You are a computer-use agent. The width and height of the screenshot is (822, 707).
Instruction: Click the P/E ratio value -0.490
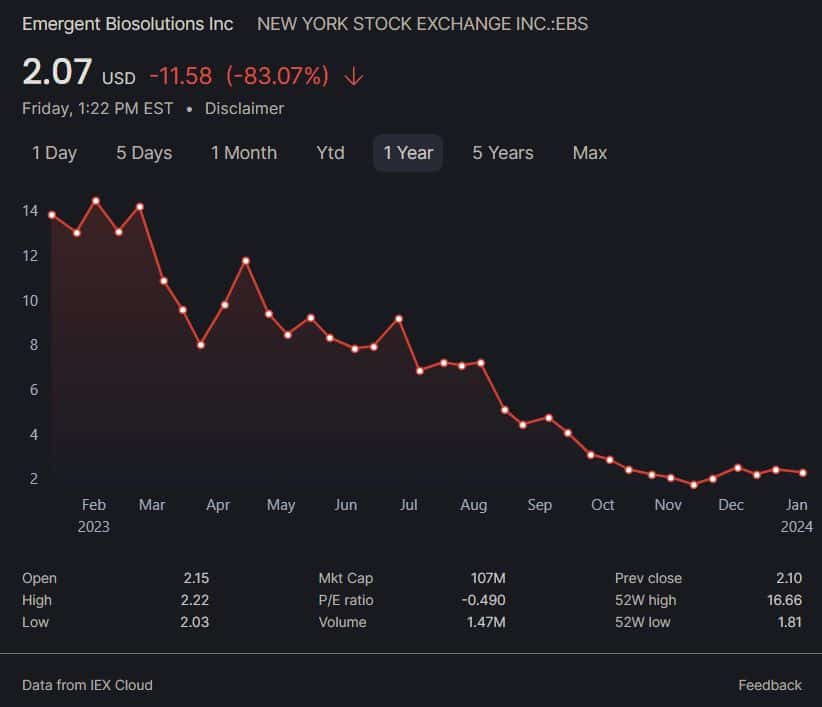[483, 600]
